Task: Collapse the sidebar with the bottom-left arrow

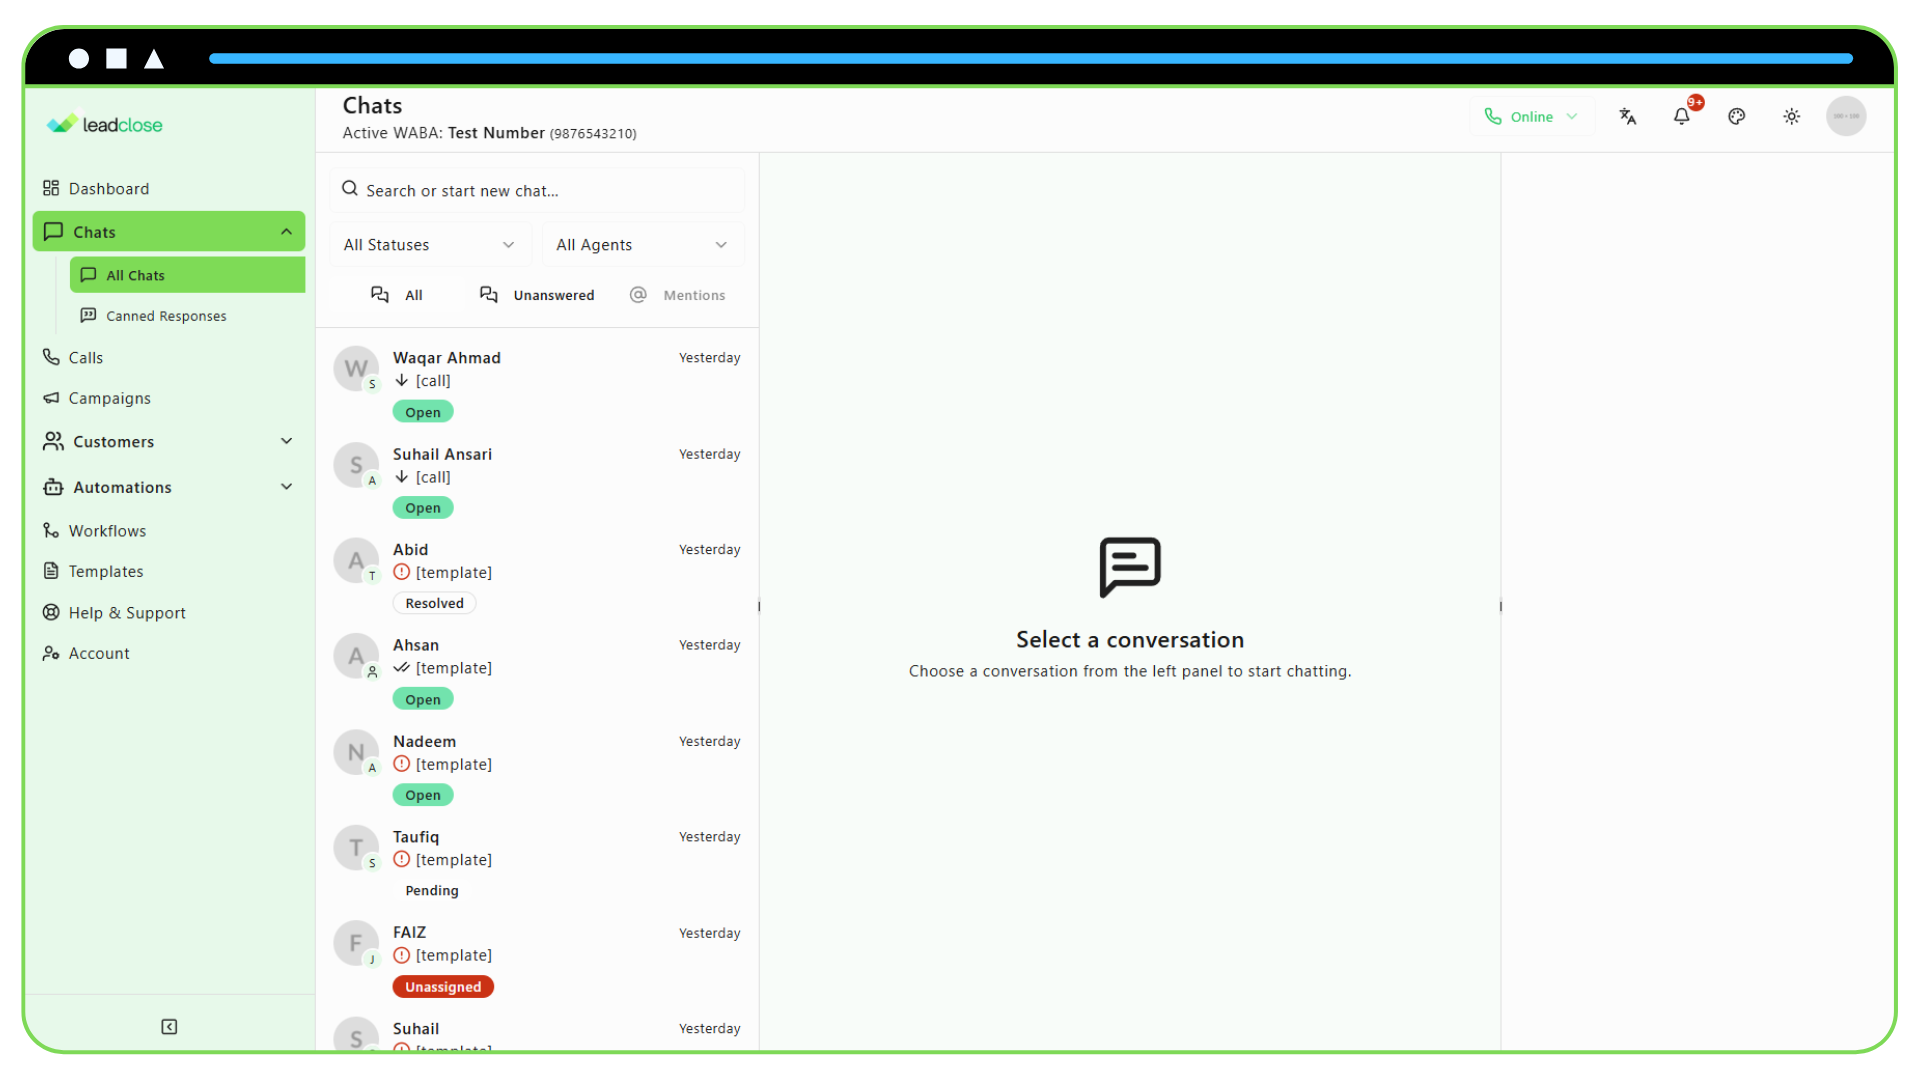Action: 169,1026
